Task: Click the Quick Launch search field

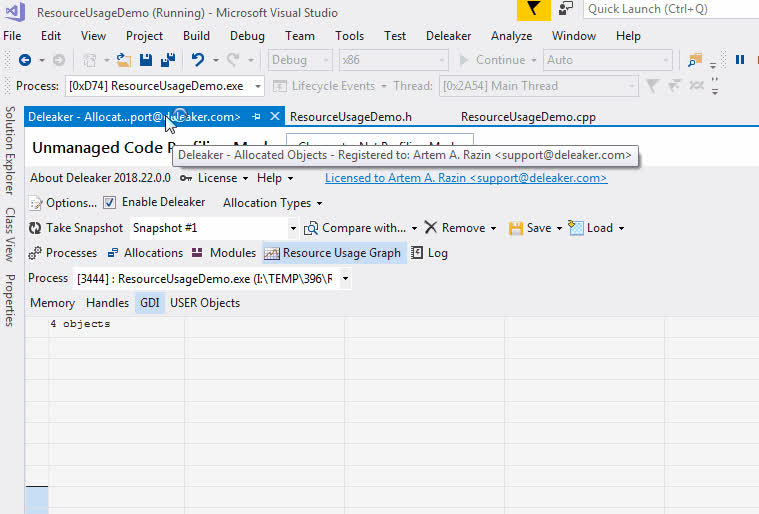Action: pos(671,9)
